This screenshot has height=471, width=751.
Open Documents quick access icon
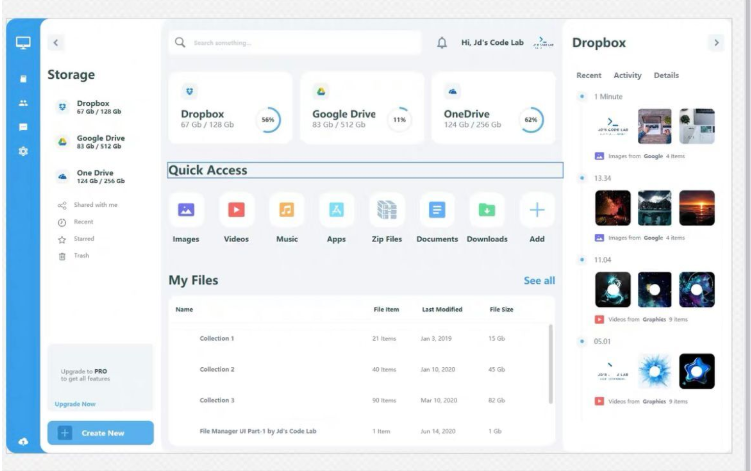tap(437, 210)
